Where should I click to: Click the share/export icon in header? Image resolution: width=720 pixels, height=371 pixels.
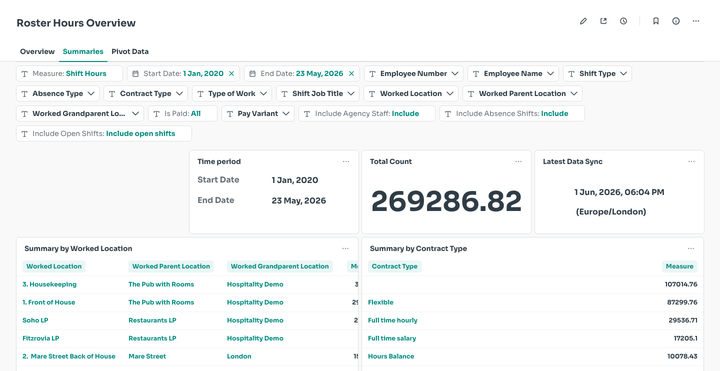pyautogui.click(x=603, y=21)
